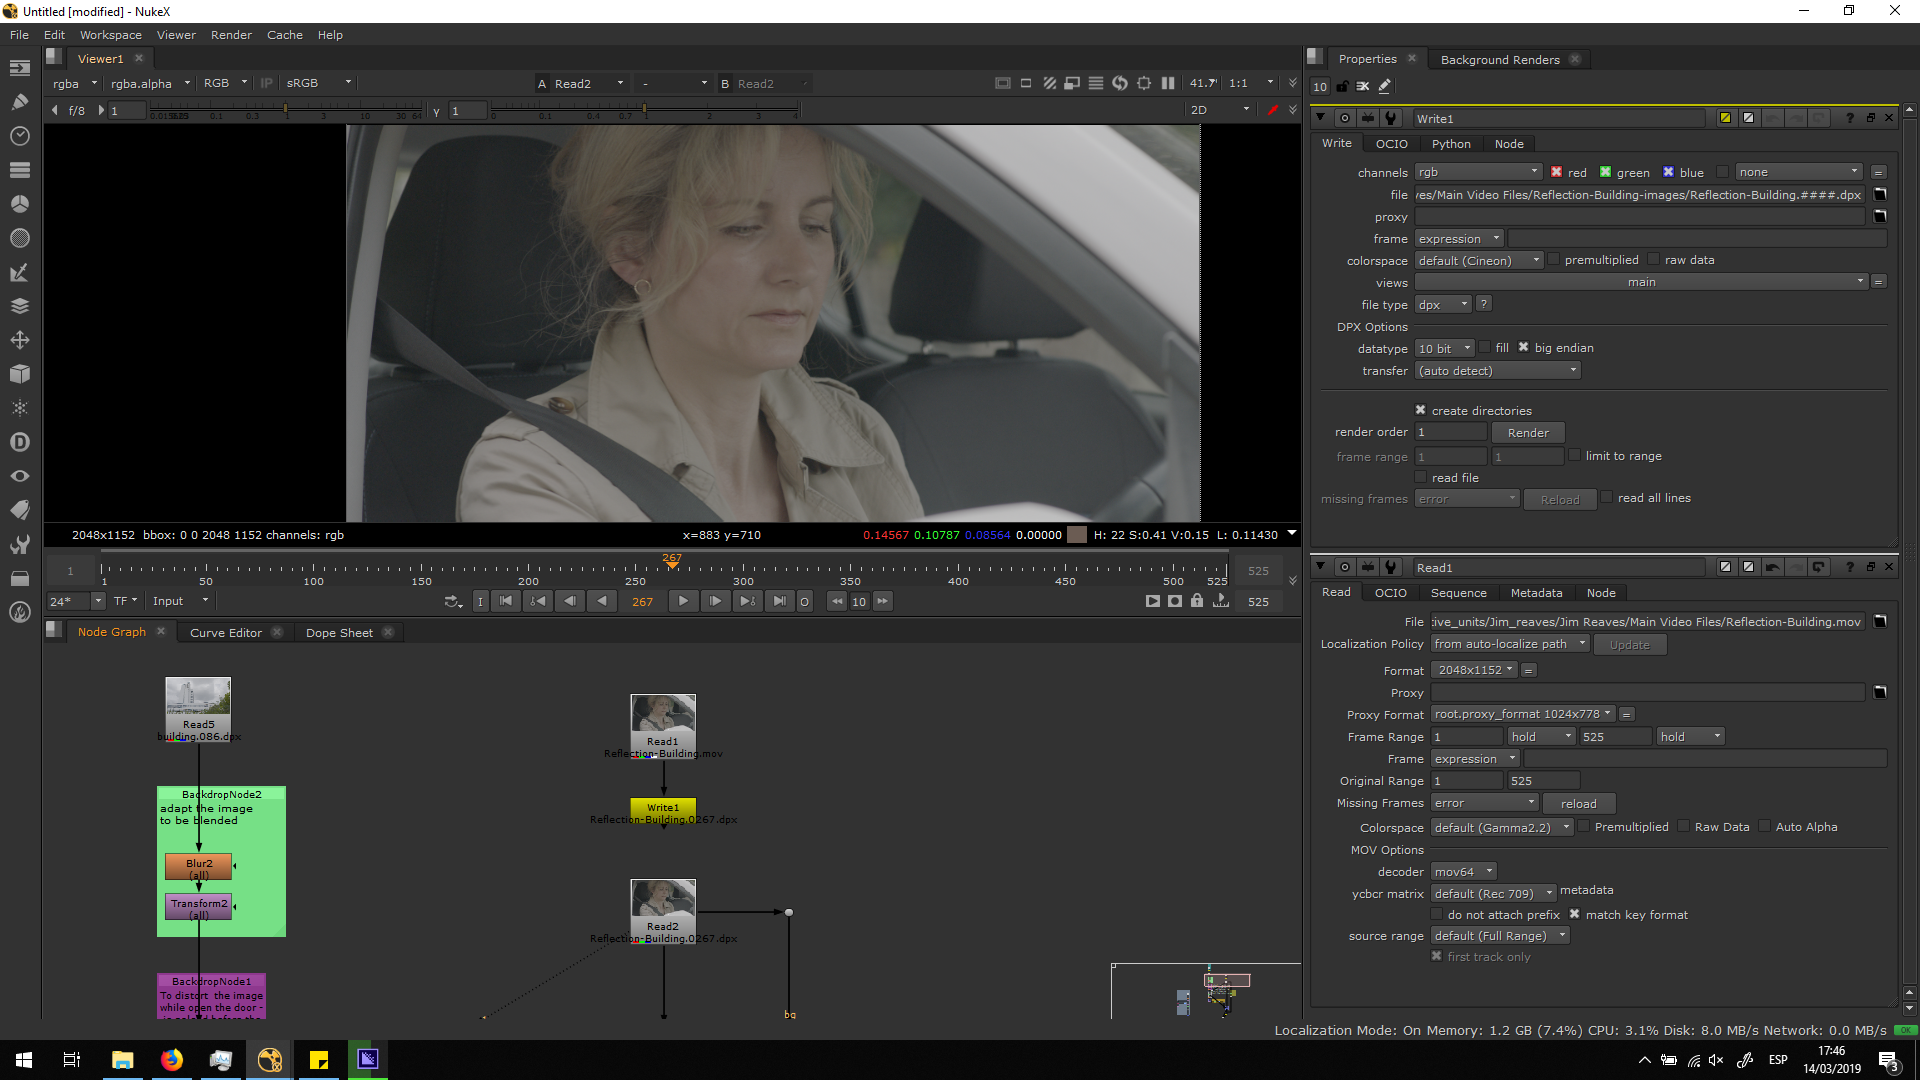
Task: Open the Read1 Colorspace dropdown
Action: [x=1501, y=828]
